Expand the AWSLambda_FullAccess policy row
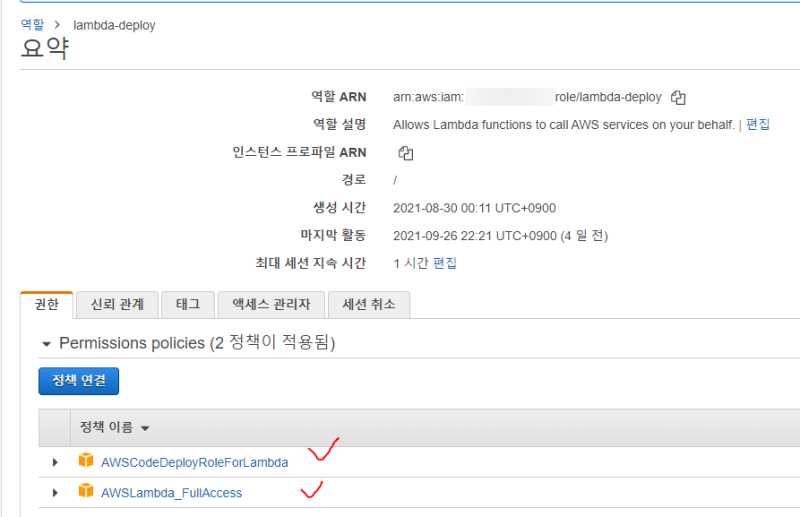The image size is (800, 517). pos(55,493)
